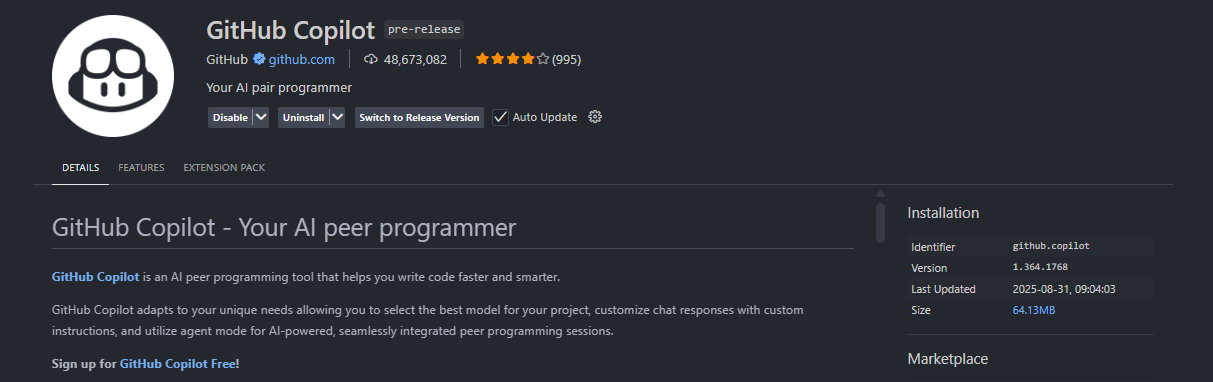Viewport: 1213px width, 382px height.
Task: Switch to the Extension Pack tab
Action: (224, 168)
